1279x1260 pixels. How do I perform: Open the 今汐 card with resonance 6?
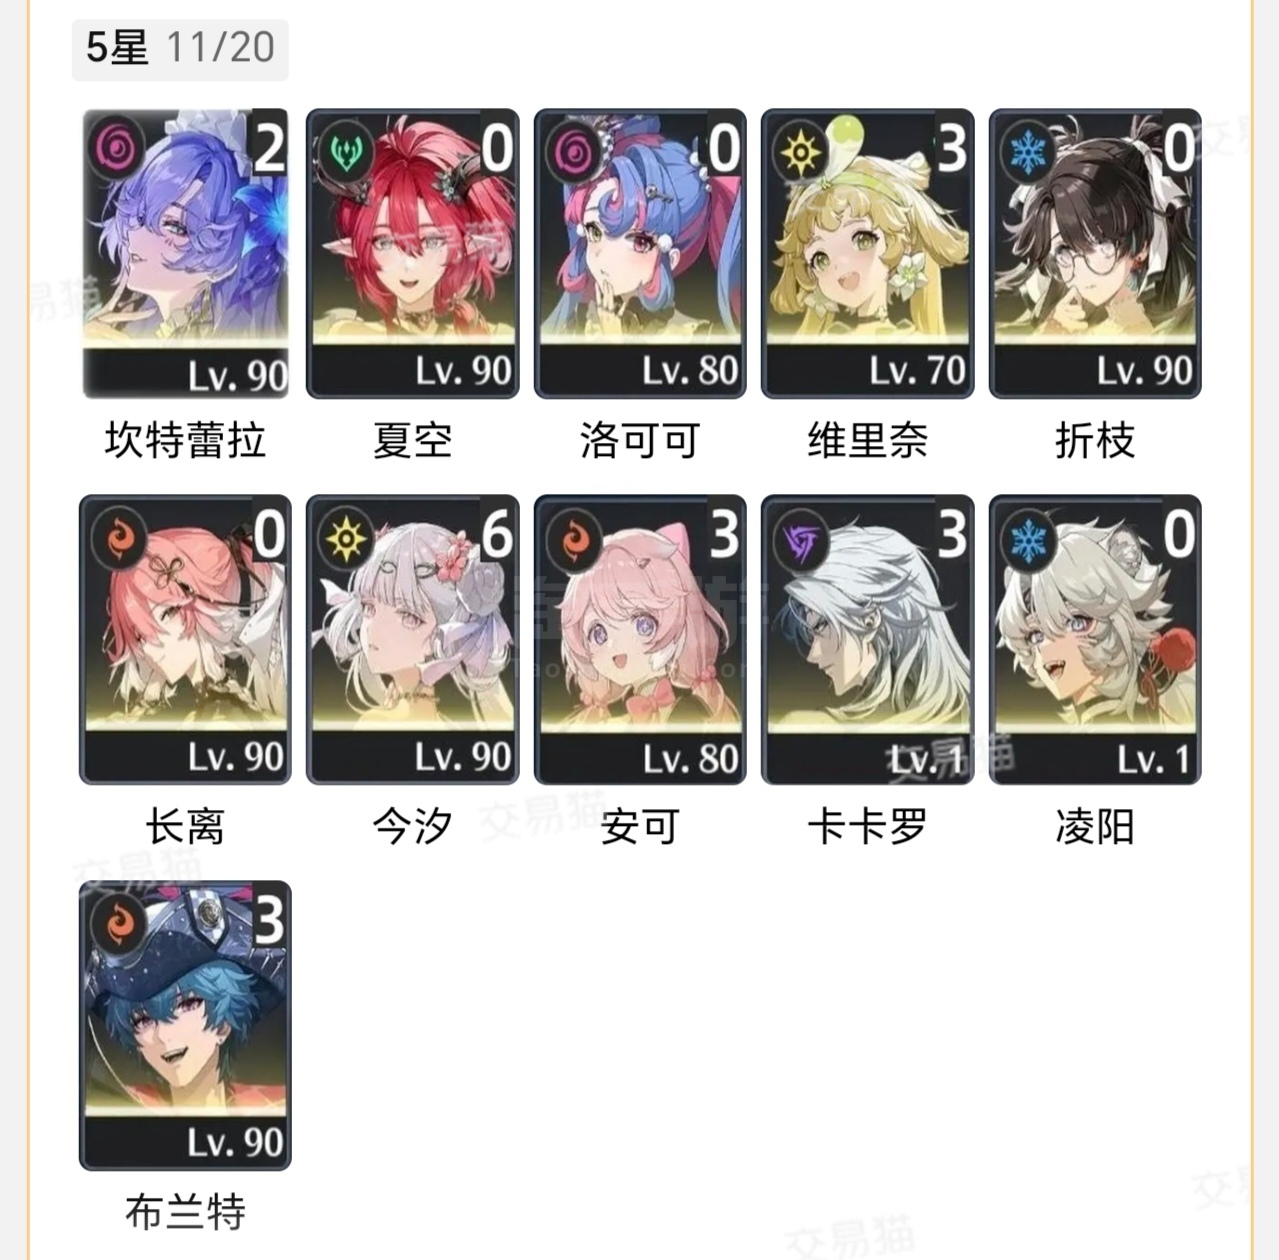click(x=413, y=639)
